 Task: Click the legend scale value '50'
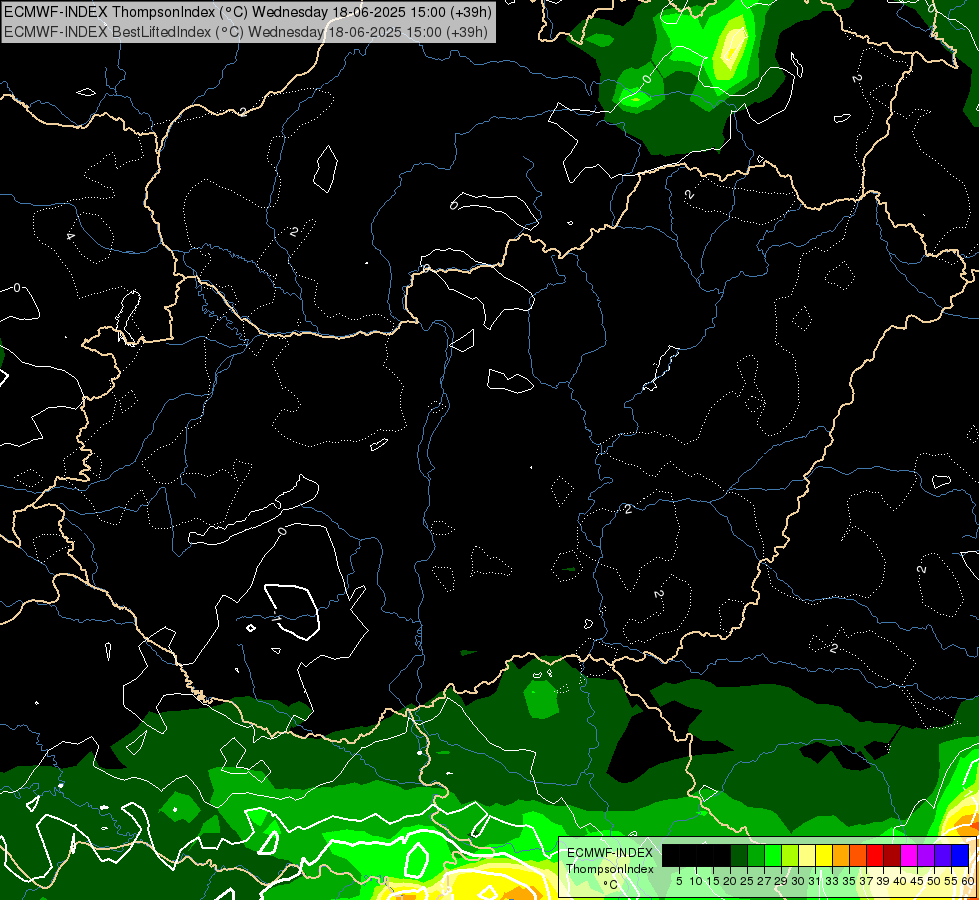(935, 881)
